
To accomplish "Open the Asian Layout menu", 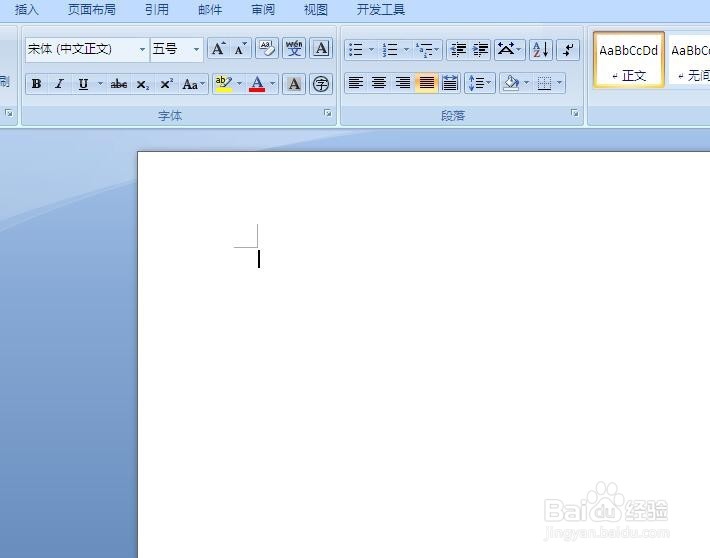I will coord(509,49).
